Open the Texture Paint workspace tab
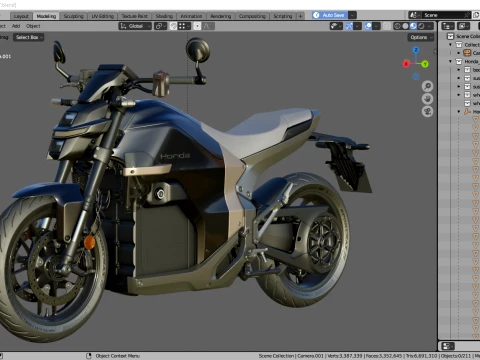 click(x=135, y=16)
